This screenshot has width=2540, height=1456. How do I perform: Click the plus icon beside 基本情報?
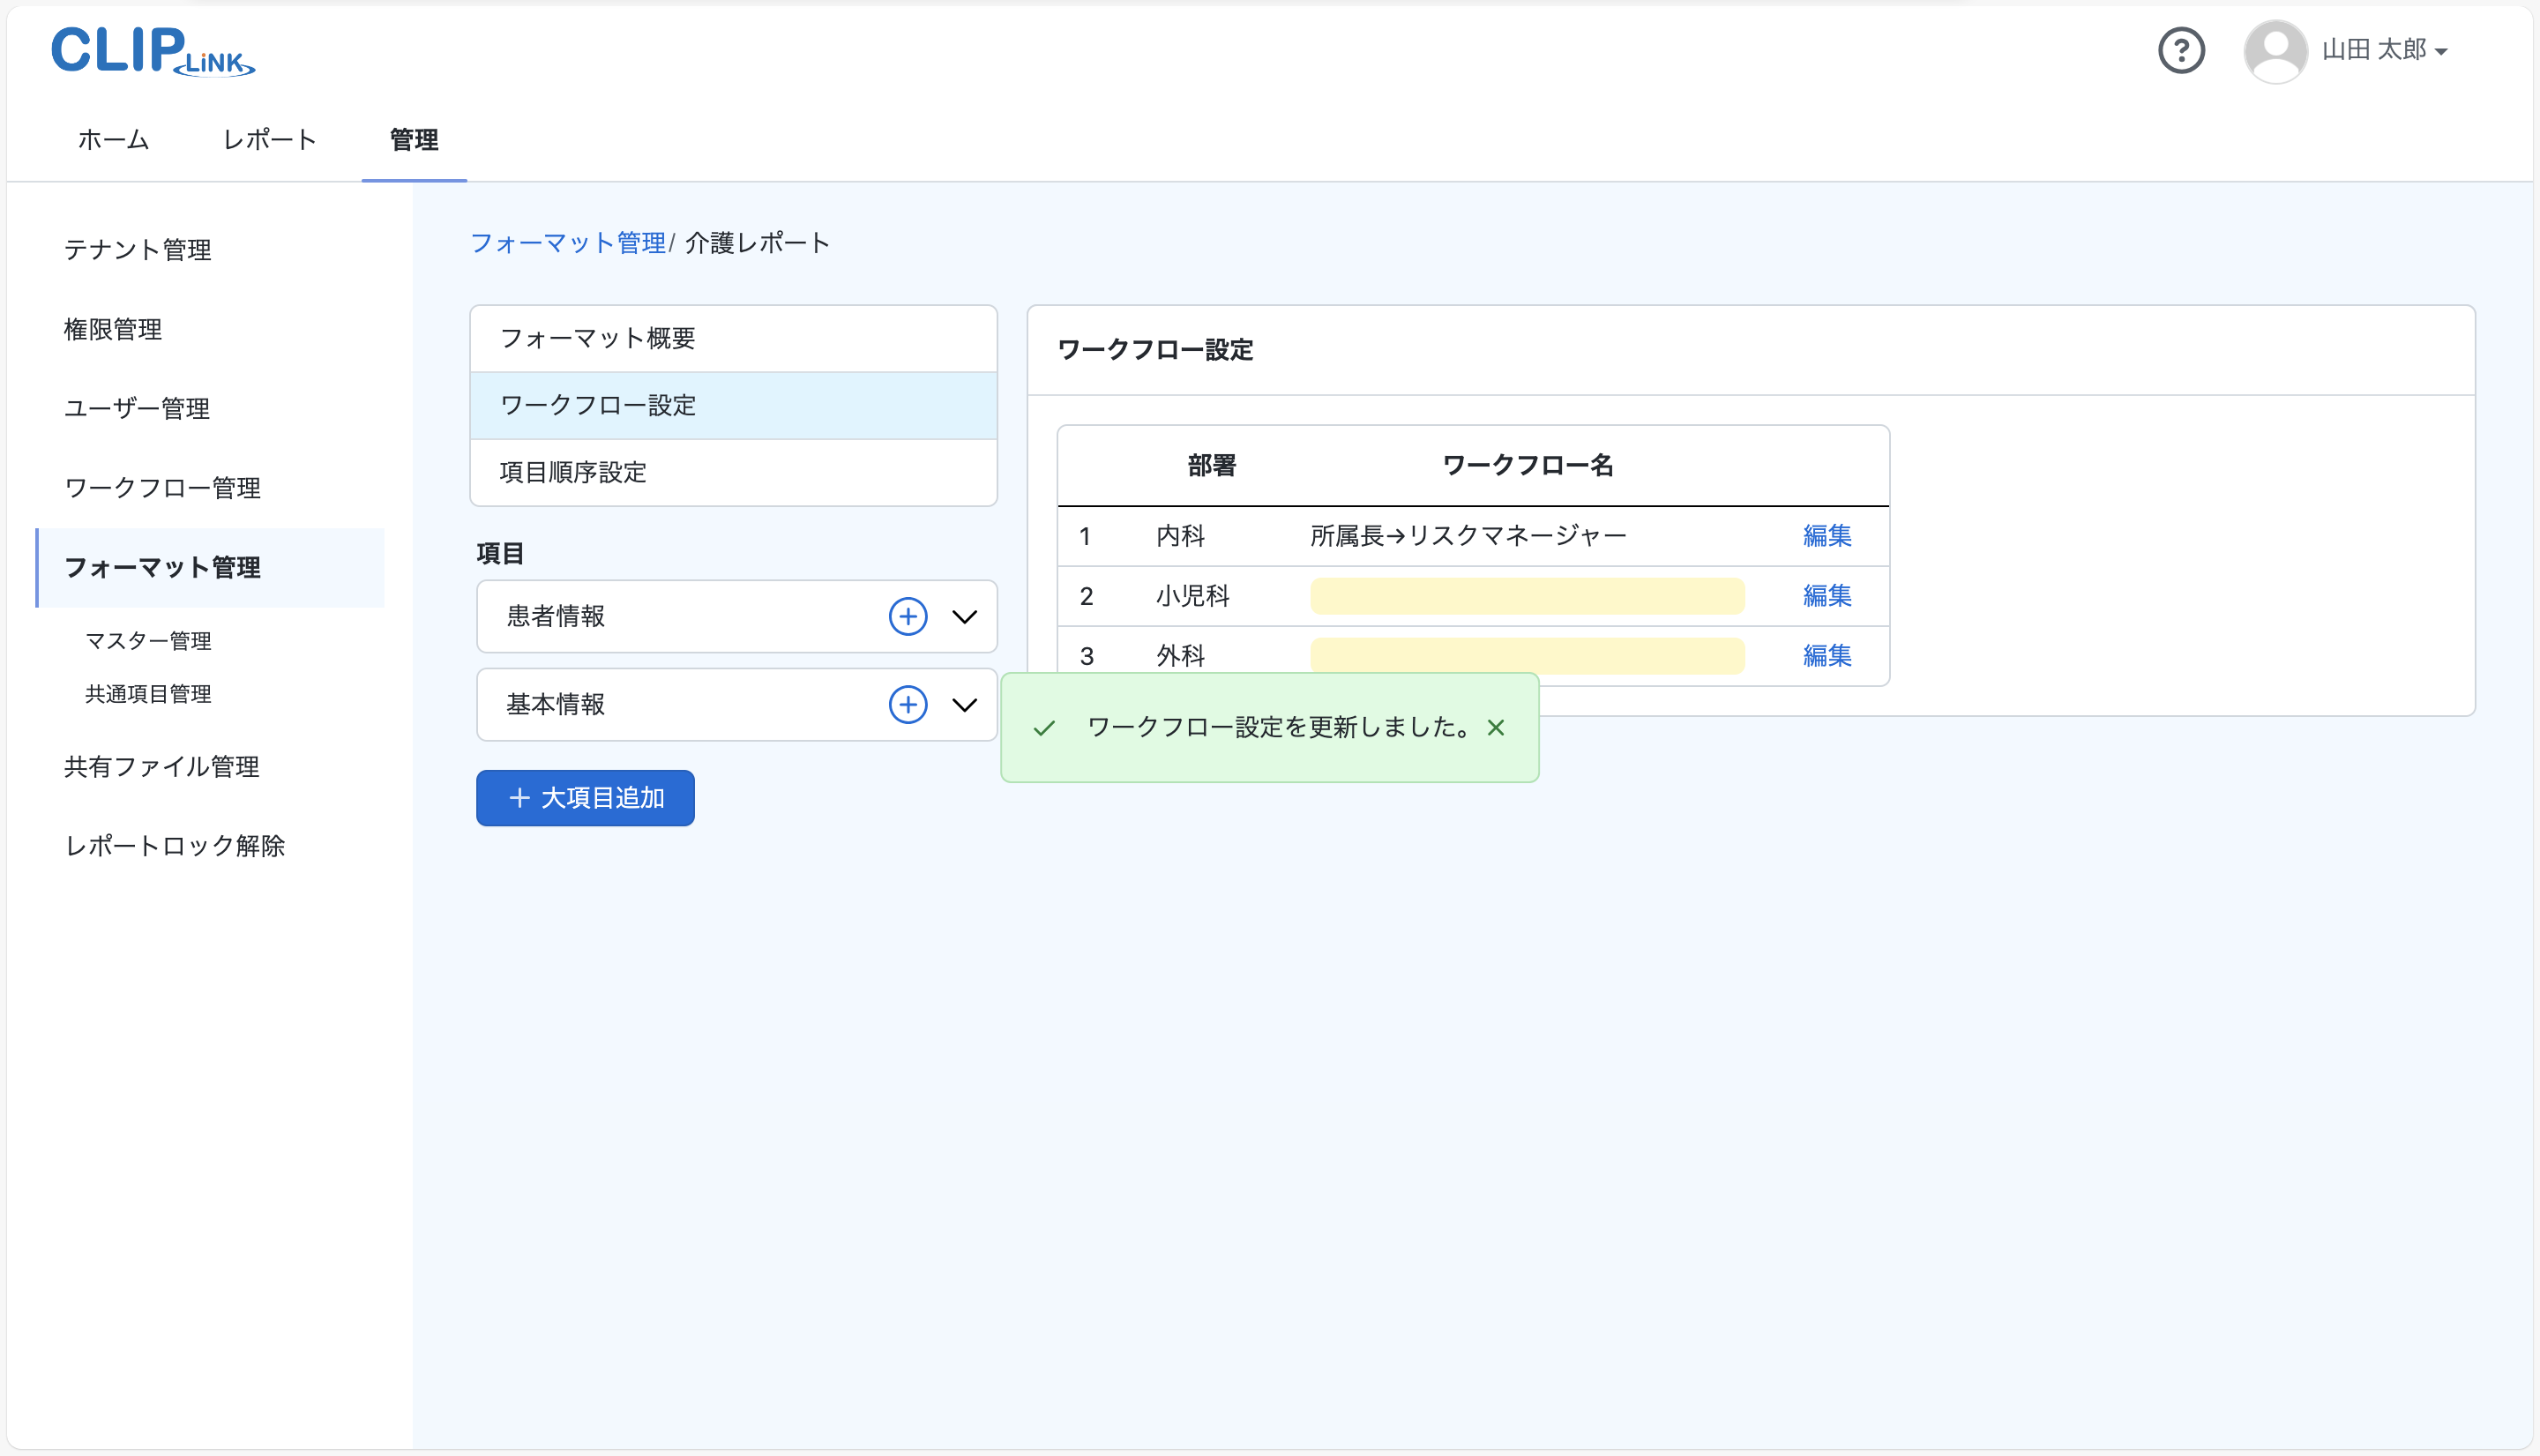(907, 704)
